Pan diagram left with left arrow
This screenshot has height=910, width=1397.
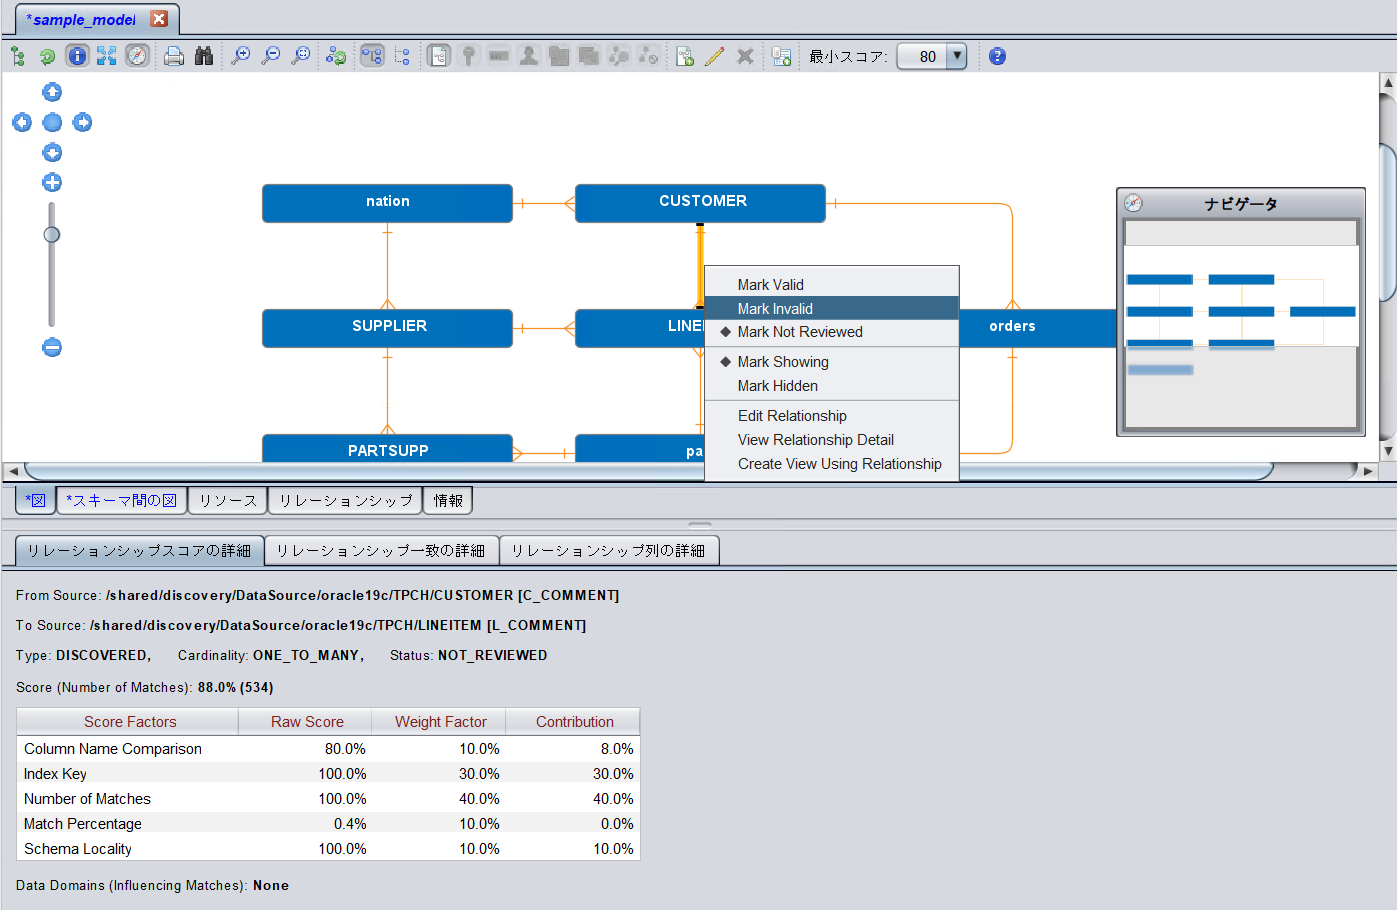[22, 122]
